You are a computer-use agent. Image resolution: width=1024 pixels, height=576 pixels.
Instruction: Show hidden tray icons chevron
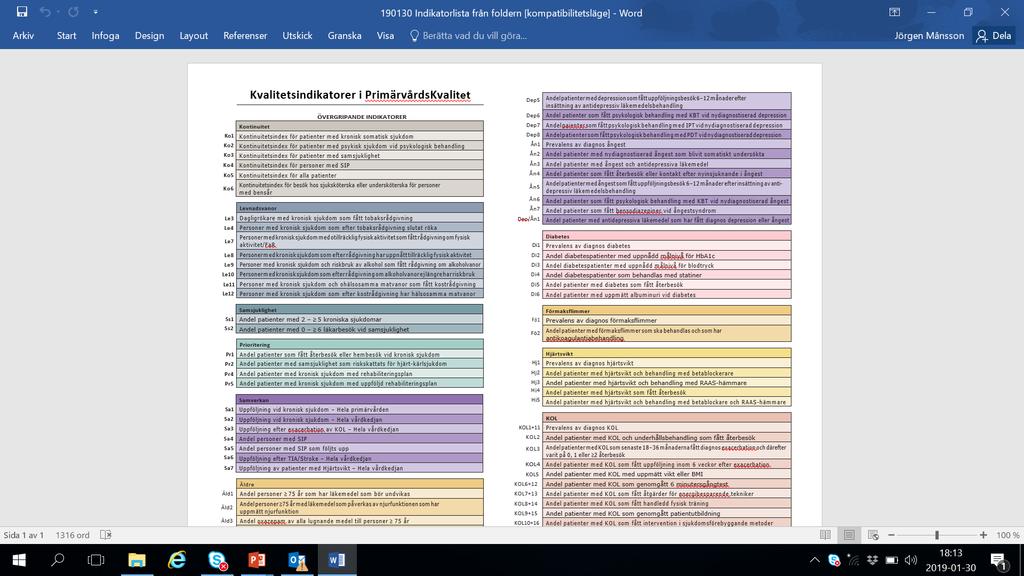(814, 560)
